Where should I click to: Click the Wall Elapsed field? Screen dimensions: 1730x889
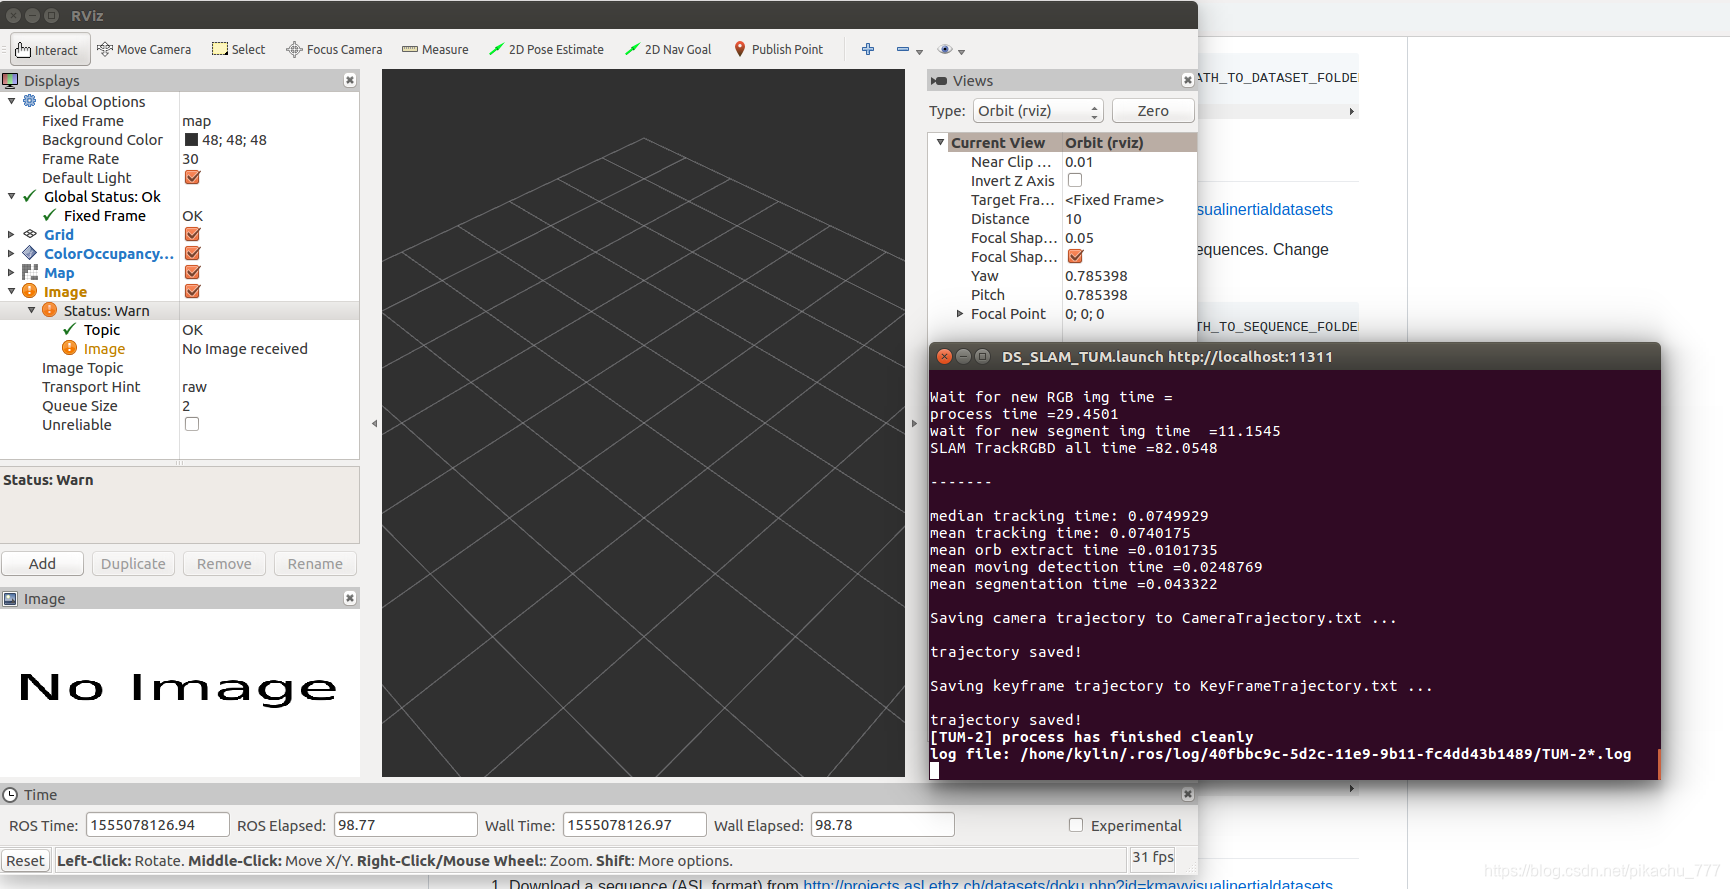[882, 825]
